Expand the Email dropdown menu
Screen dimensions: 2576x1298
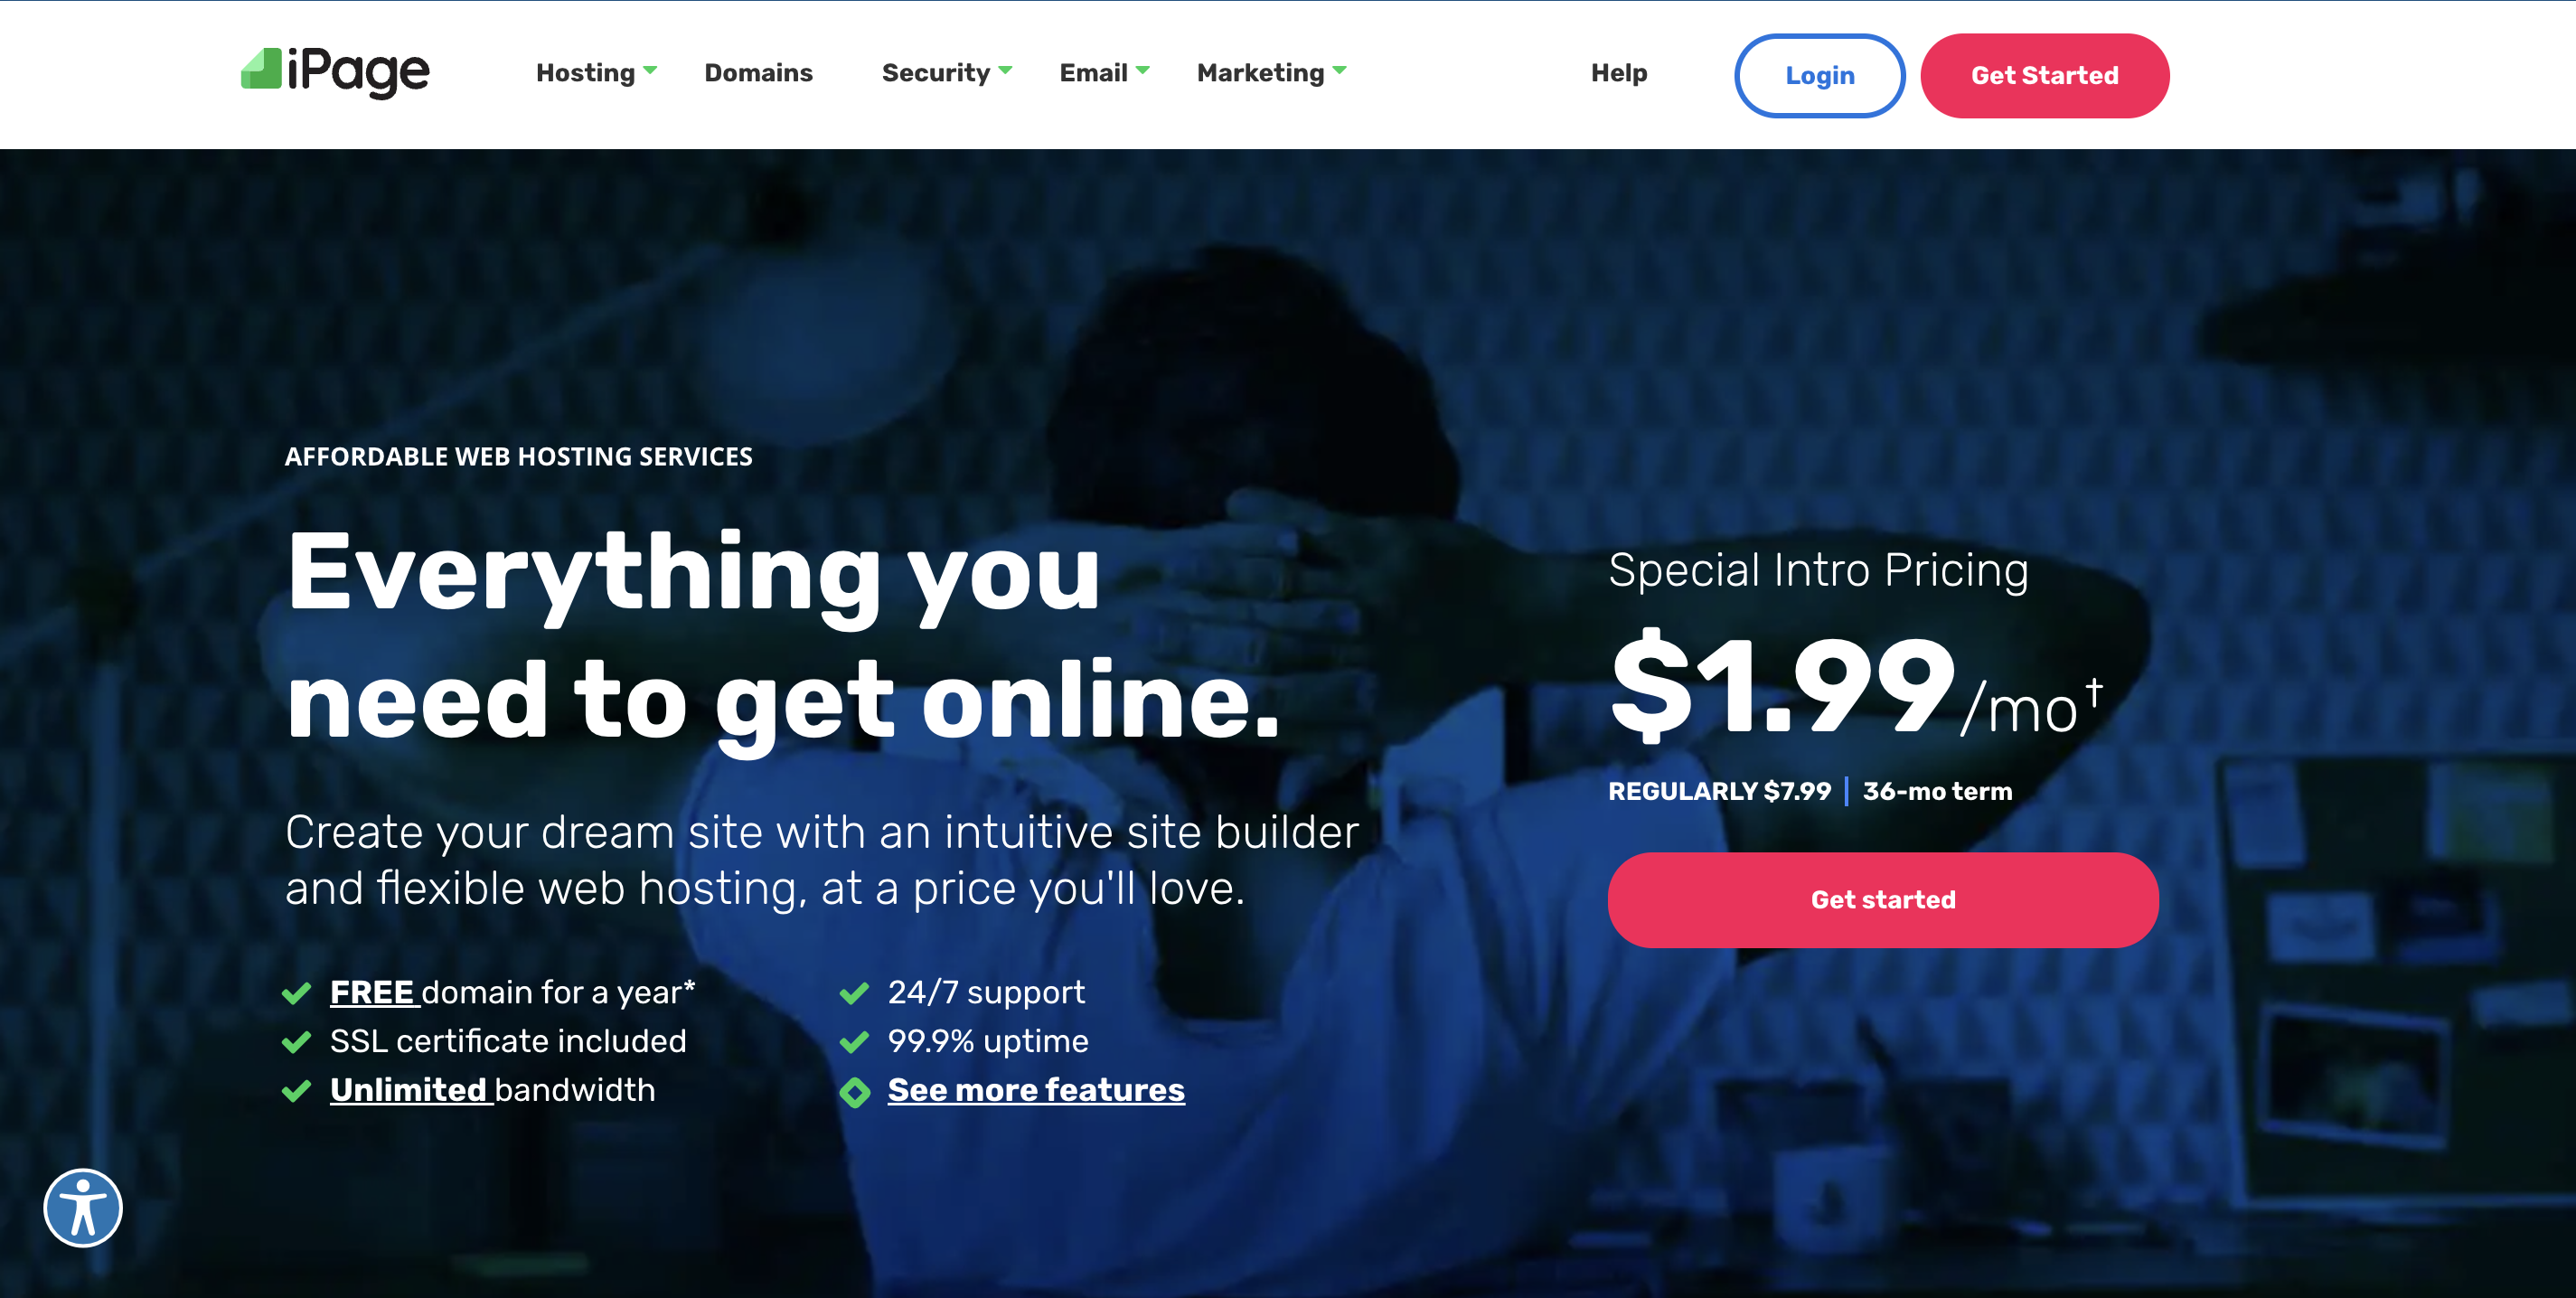pos(1104,73)
